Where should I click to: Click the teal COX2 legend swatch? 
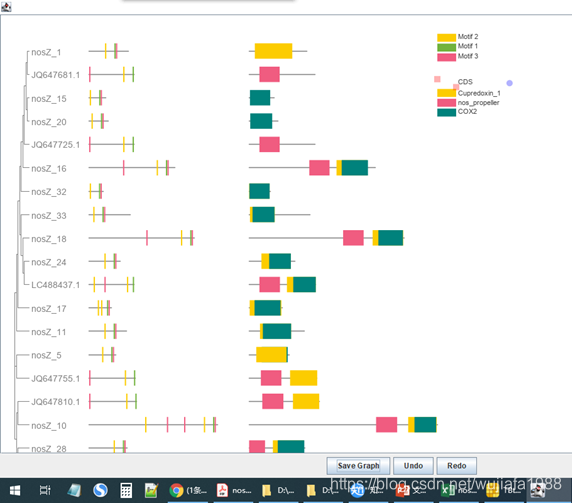tap(447, 112)
